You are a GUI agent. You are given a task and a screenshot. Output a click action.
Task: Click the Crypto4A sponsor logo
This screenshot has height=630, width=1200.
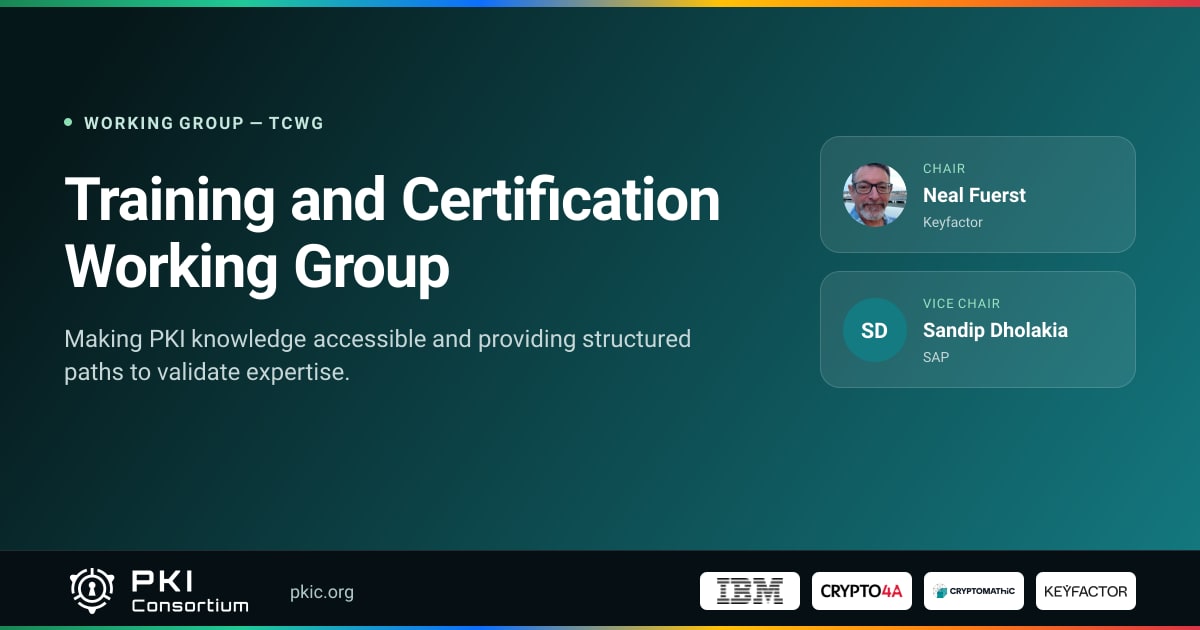tap(862, 591)
